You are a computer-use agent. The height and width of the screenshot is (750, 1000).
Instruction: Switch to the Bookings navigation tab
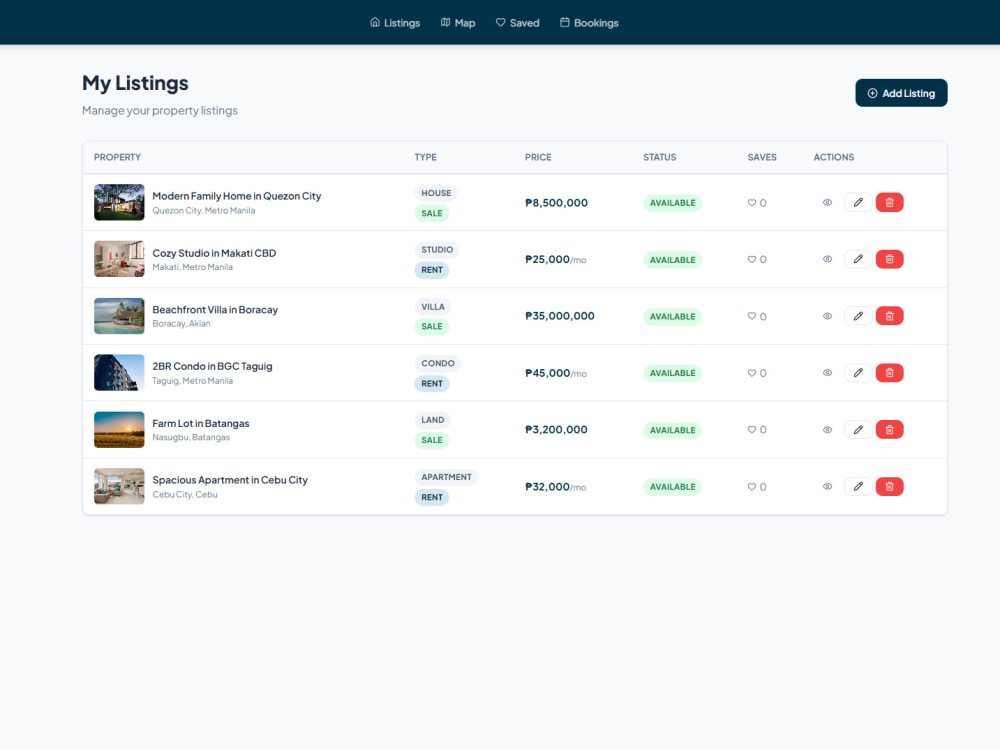[589, 23]
